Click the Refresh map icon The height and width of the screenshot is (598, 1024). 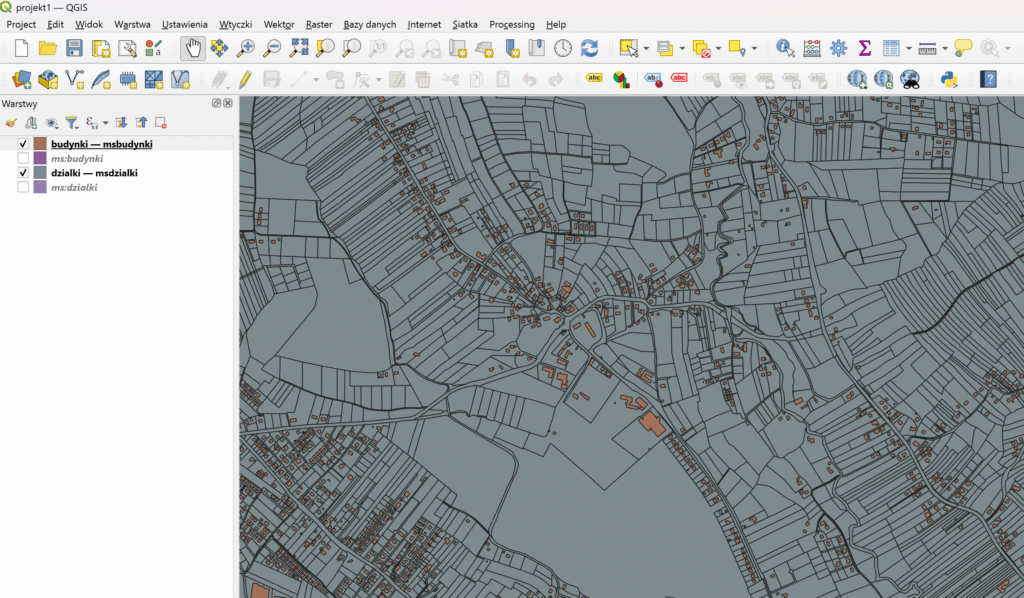click(589, 47)
